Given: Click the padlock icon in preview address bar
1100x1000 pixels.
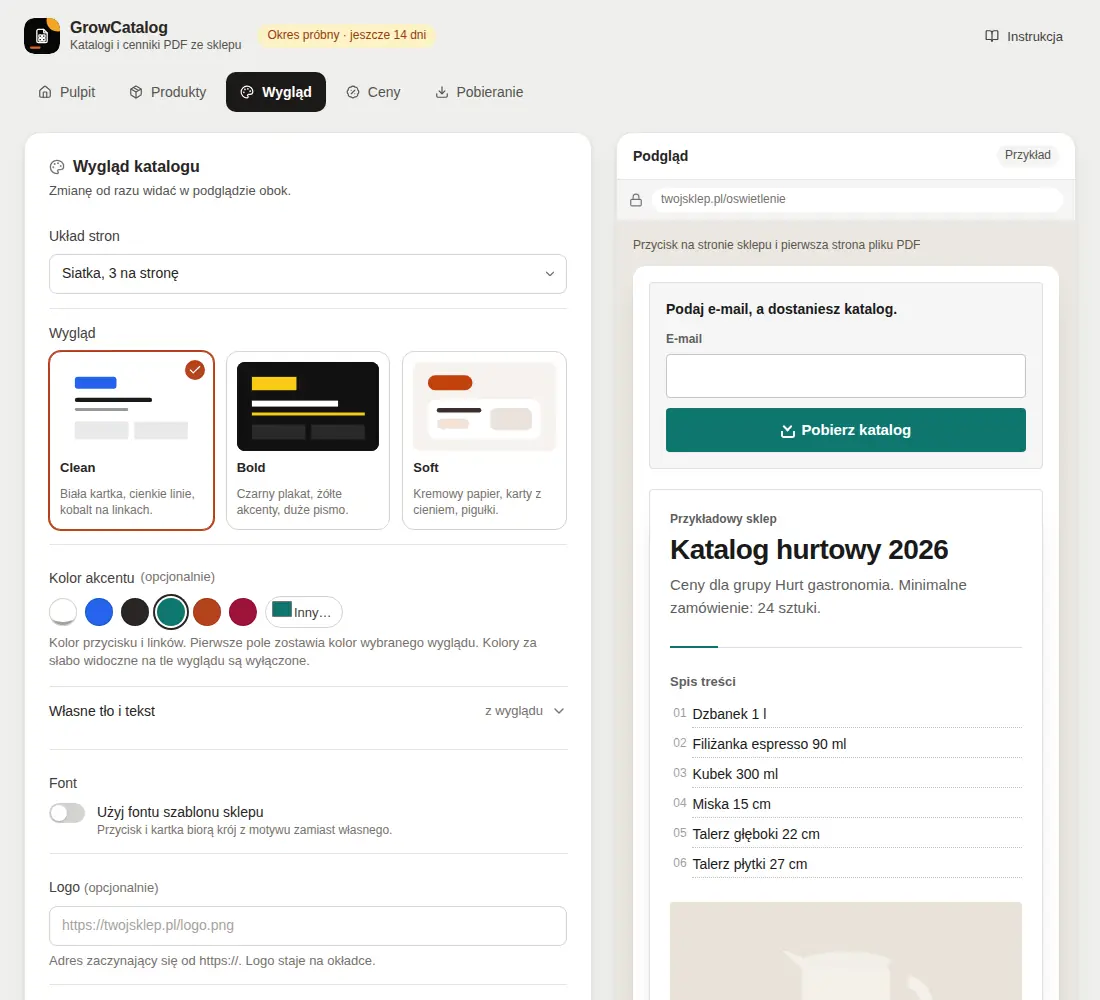Looking at the screenshot, I should (x=636, y=200).
